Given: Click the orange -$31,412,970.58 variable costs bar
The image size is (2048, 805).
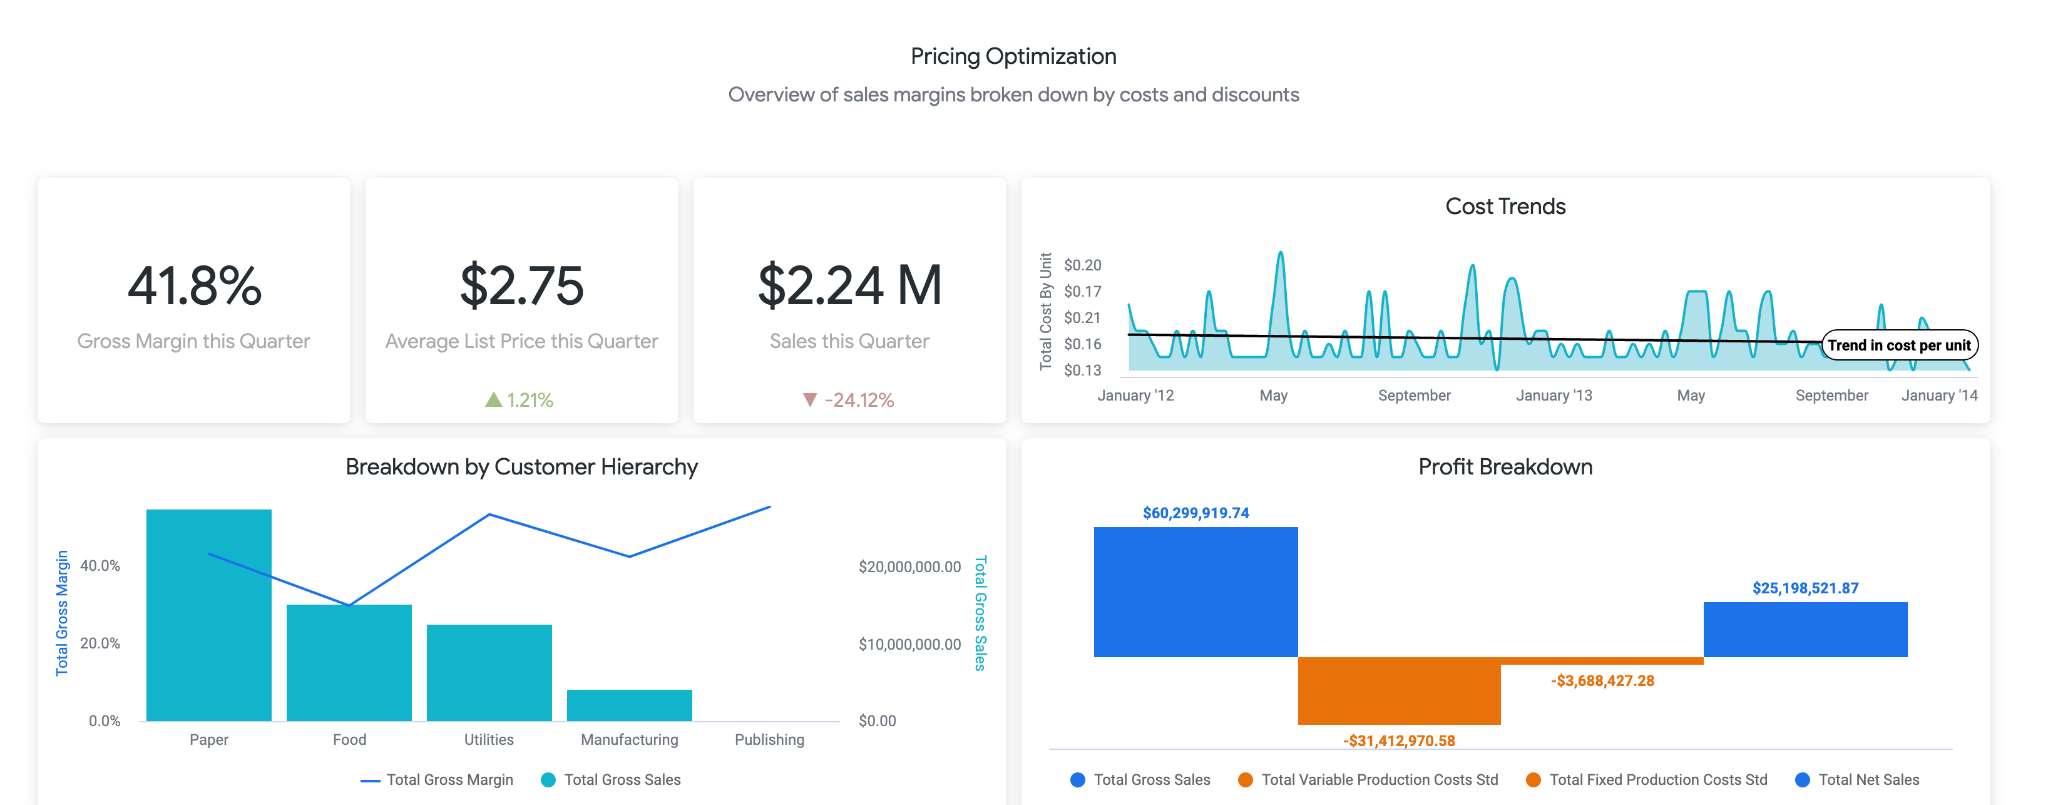Looking at the screenshot, I should [1399, 691].
